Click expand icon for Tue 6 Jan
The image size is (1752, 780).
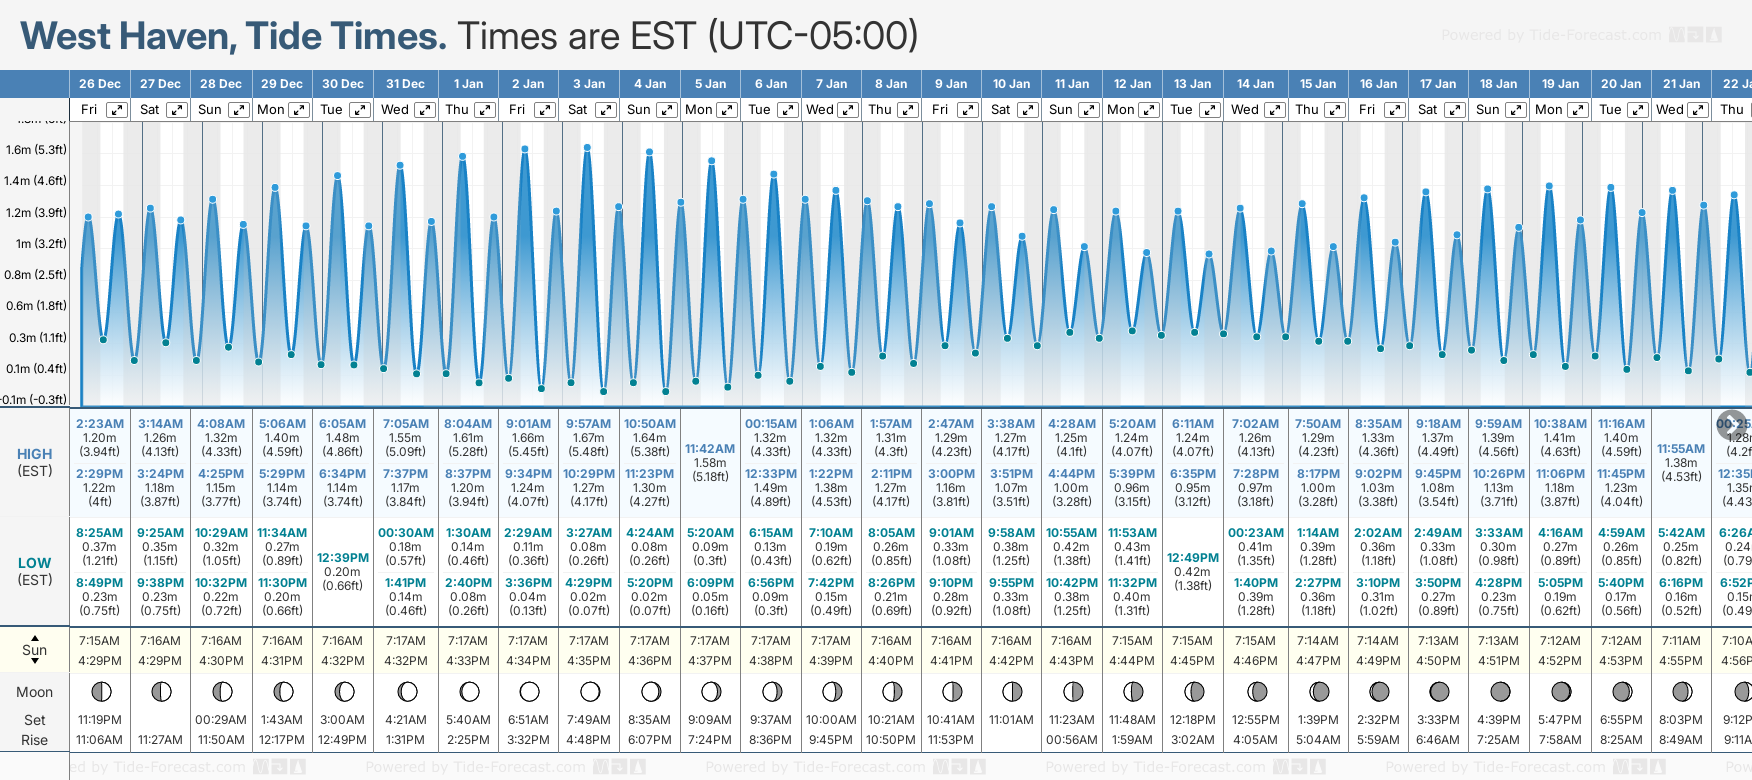click(787, 110)
